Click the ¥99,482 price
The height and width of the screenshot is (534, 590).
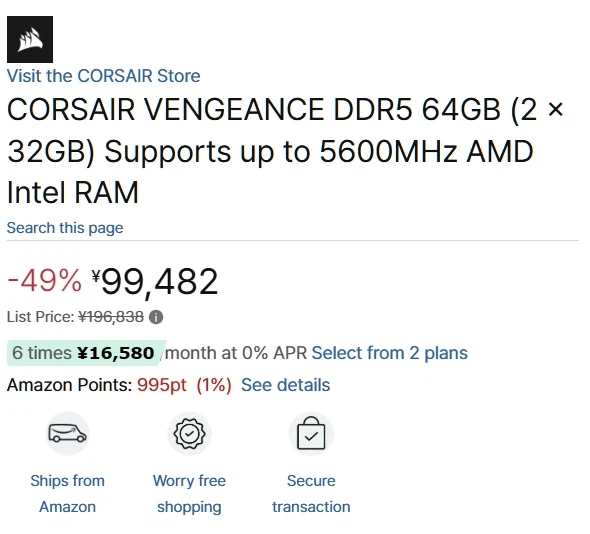tap(155, 281)
